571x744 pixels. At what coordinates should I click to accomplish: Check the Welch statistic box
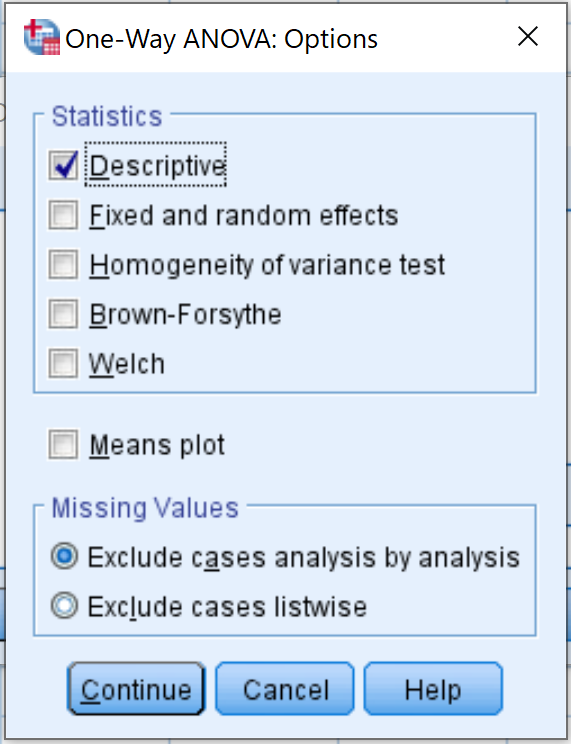tap(63, 363)
